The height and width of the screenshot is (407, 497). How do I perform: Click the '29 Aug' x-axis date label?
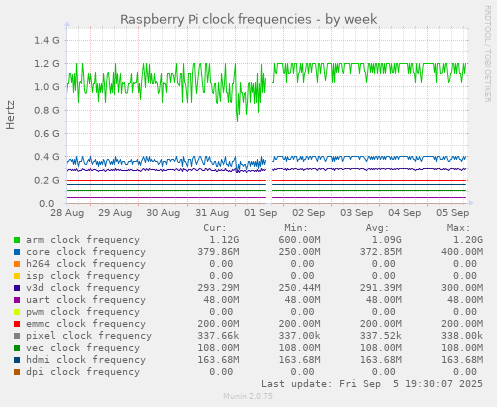point(115,213)
